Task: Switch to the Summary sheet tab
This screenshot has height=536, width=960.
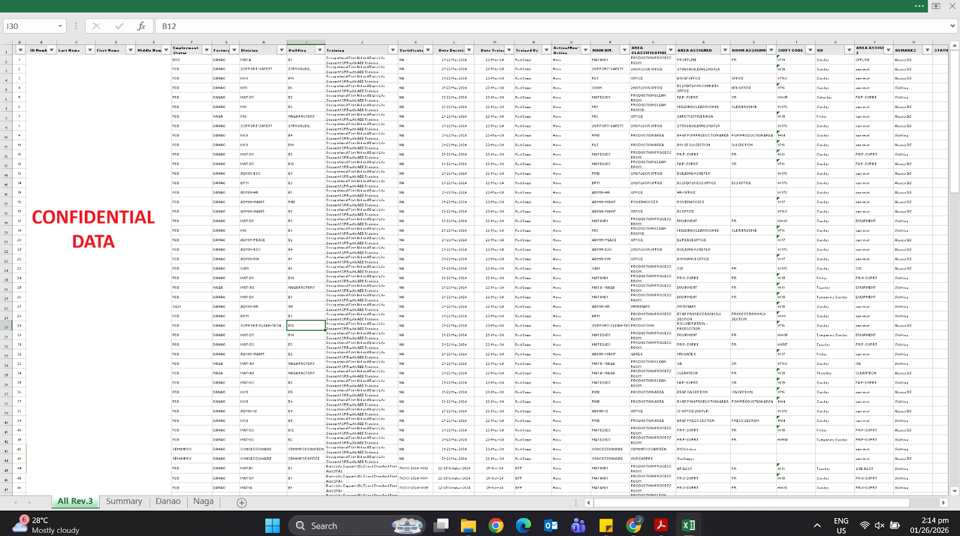Action: pyautogui.click(x=124, y=501)
